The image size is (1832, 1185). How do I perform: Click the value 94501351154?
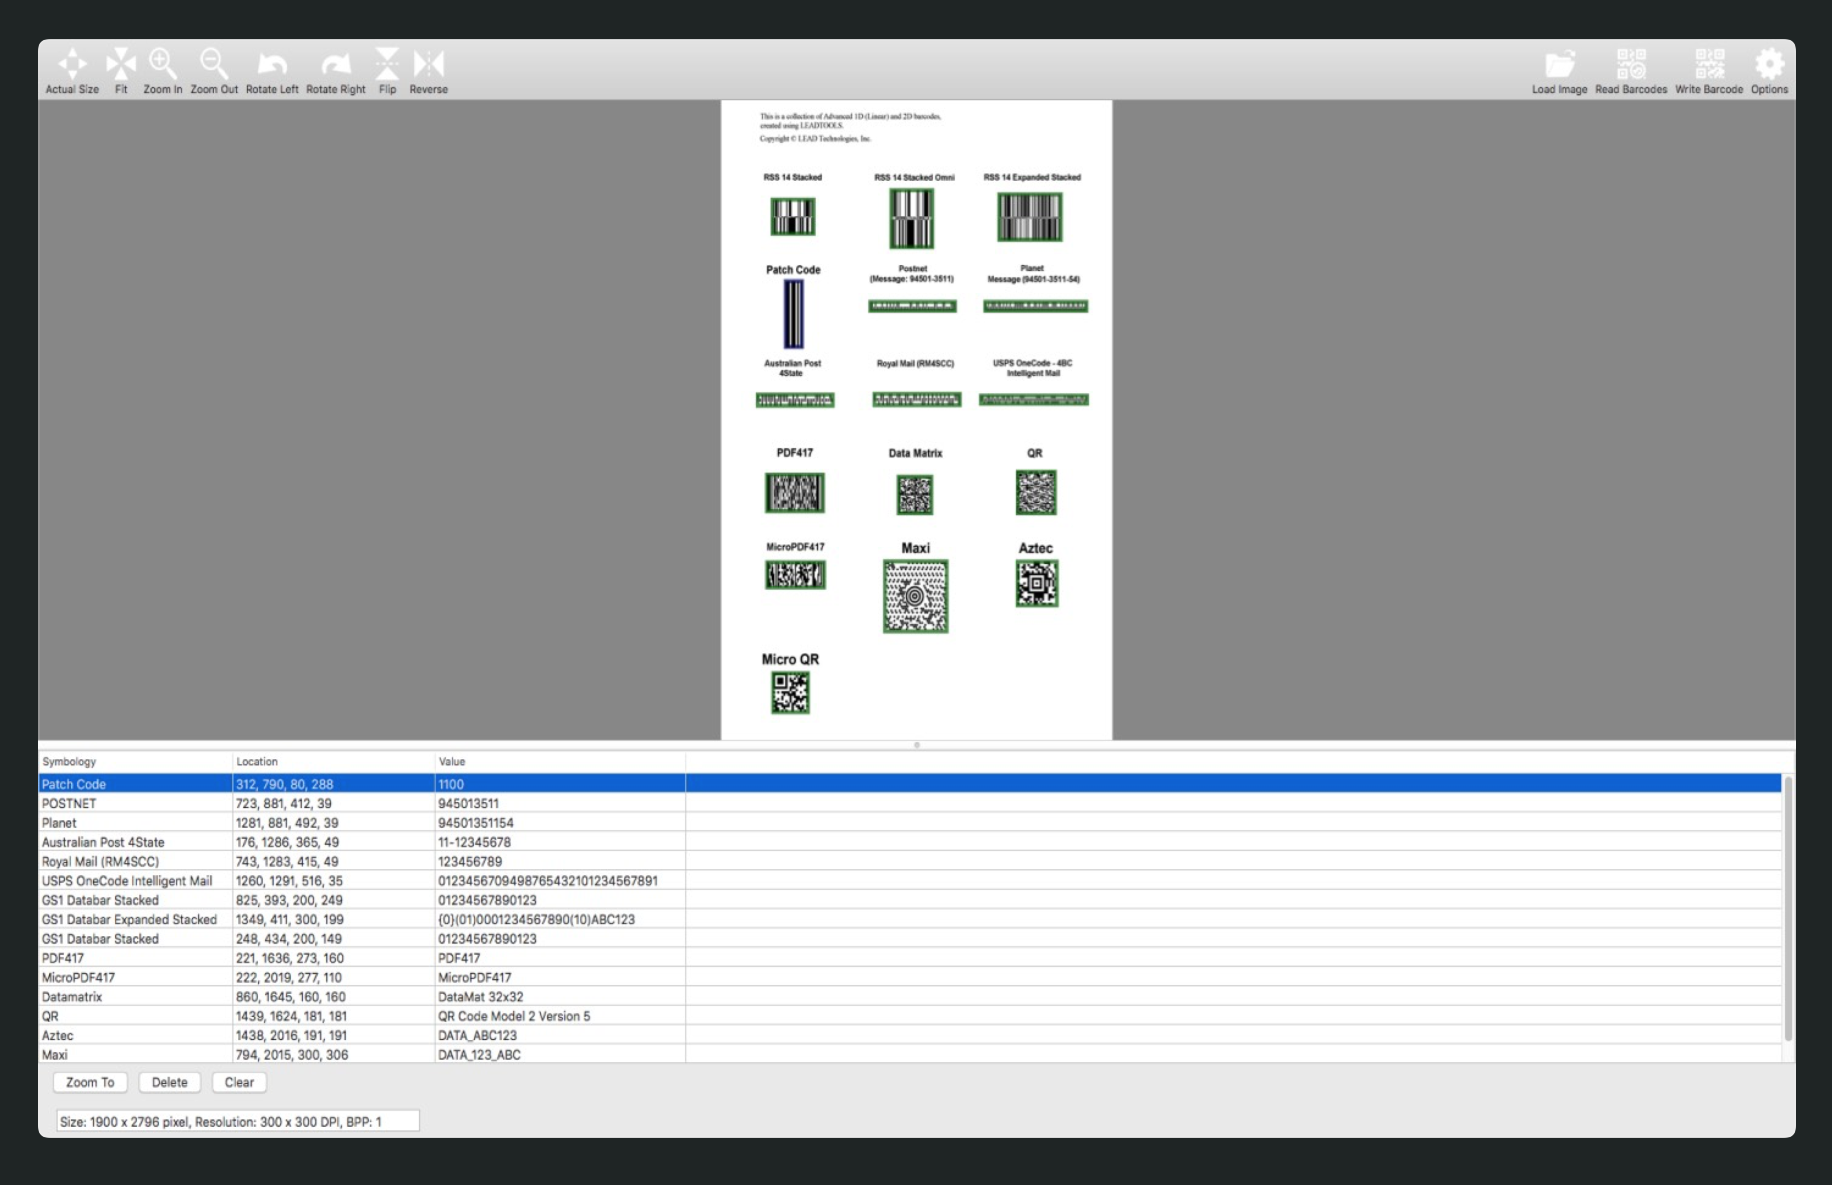click(x=476, y=823)
